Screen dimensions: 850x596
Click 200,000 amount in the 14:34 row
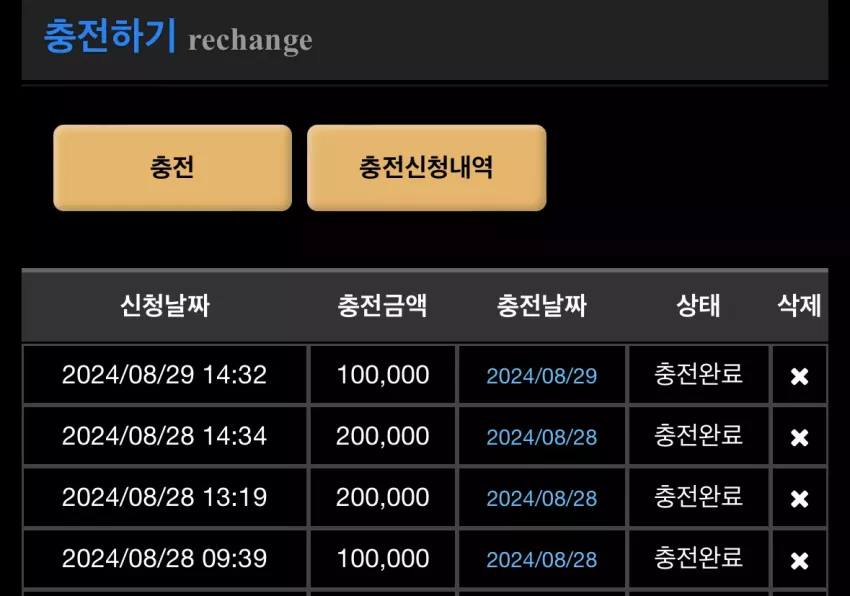pyautogui.click(x=383, y=436)
